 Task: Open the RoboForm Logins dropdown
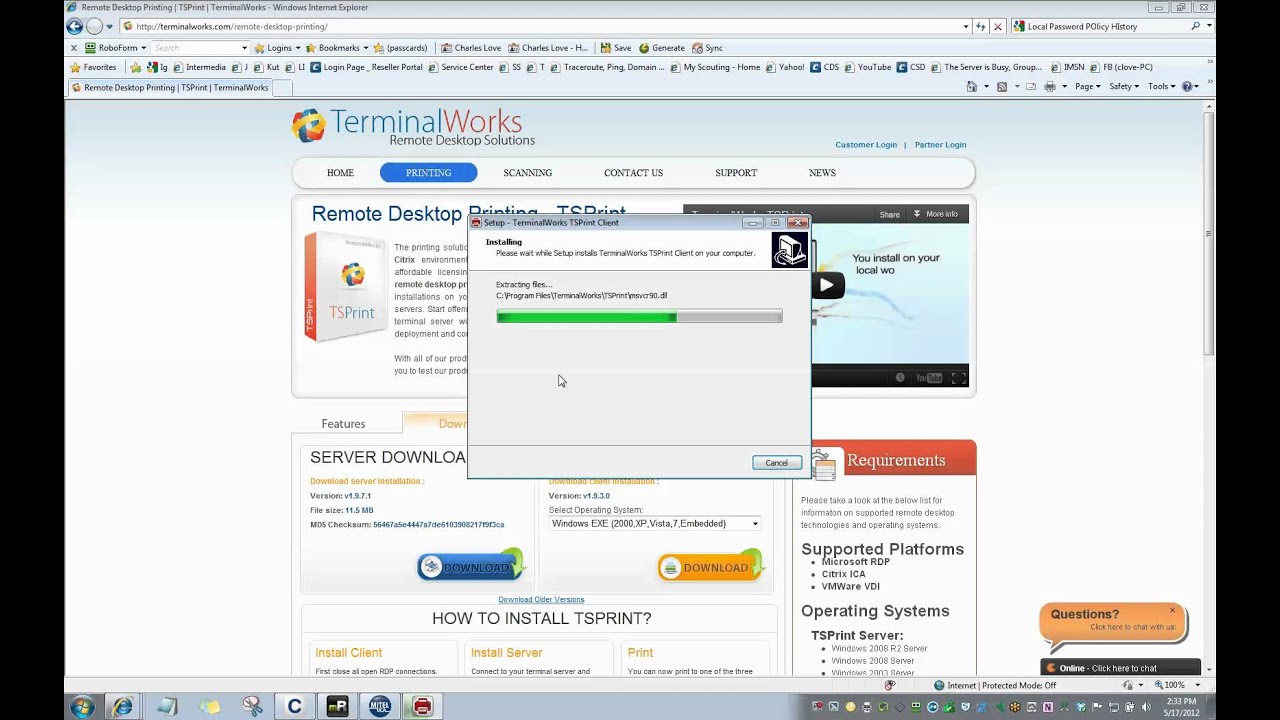277,48
